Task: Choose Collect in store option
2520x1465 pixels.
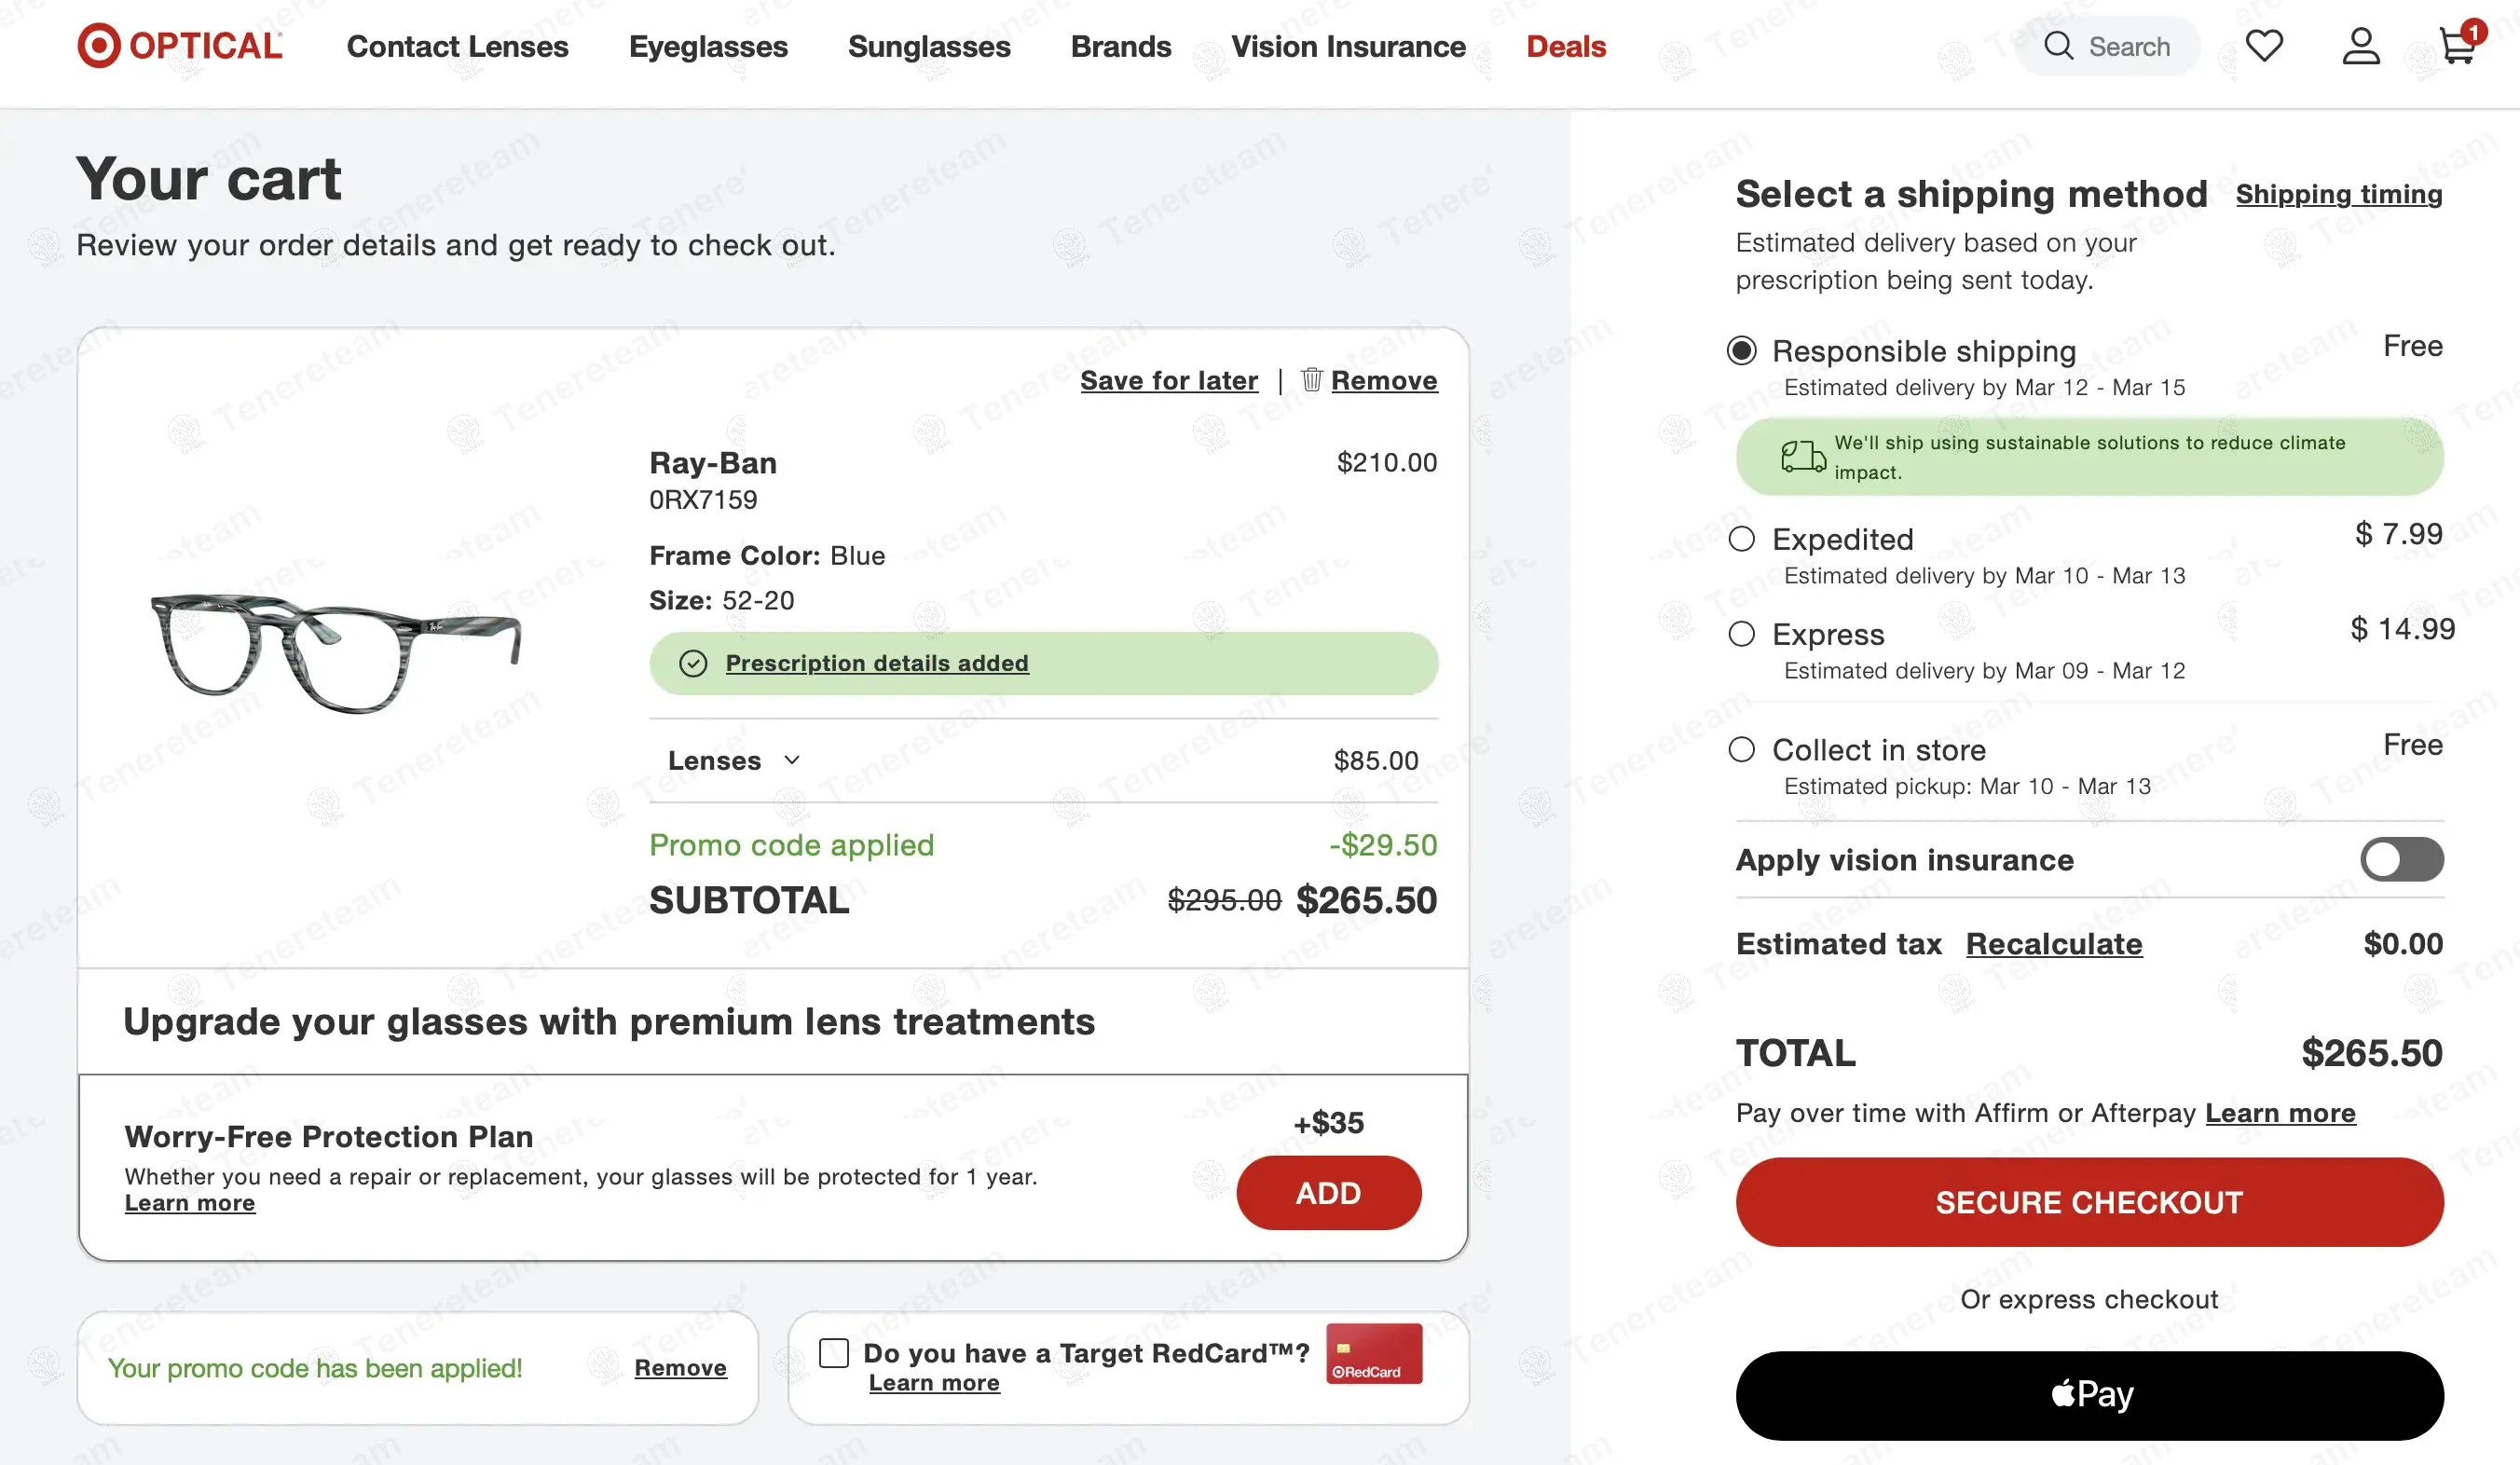Action: coord(1742,750)
